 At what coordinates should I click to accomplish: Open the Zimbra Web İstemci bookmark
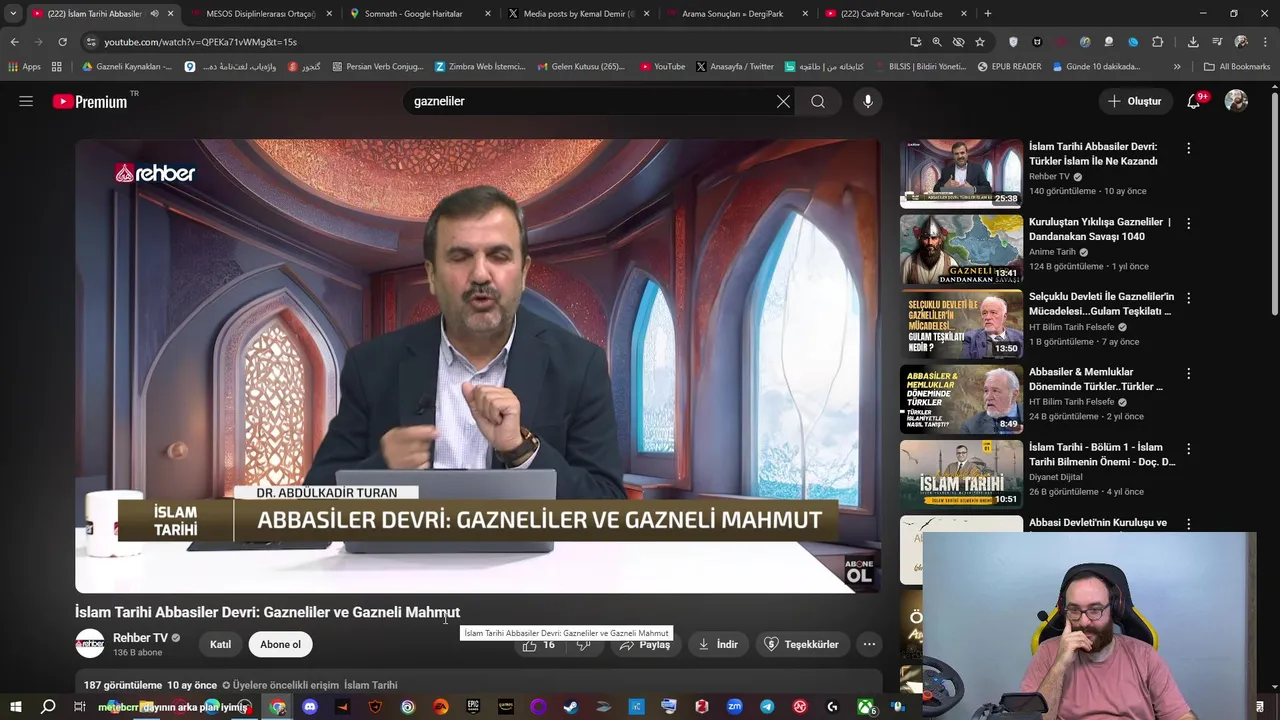pyautogui.click(x=479, y=67)
